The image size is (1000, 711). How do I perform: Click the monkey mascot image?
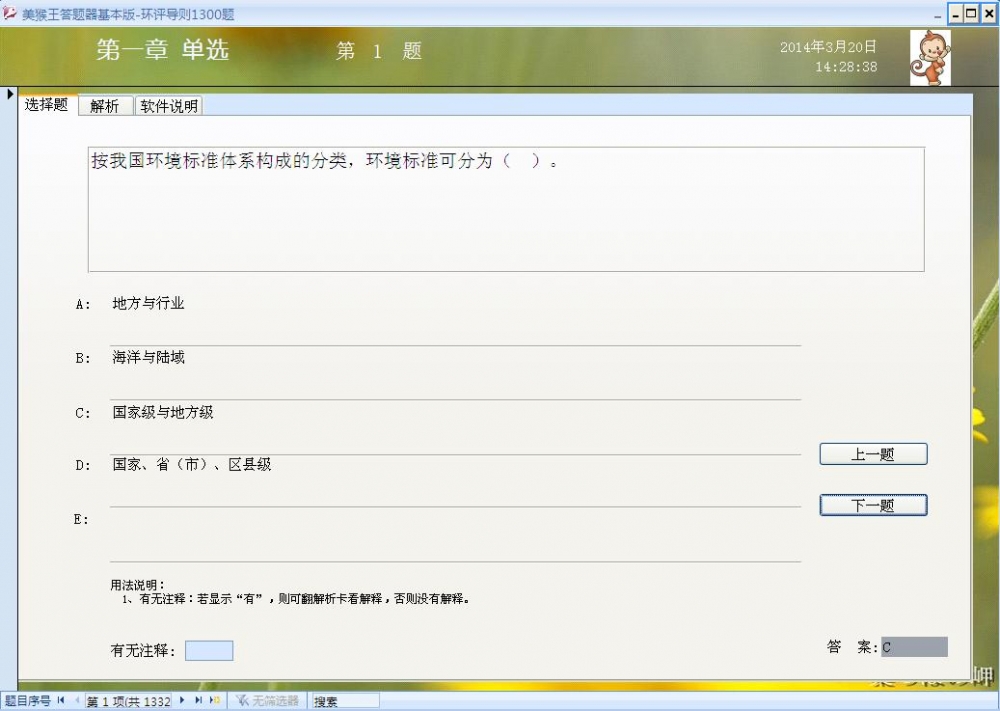(x=929, y=58)
